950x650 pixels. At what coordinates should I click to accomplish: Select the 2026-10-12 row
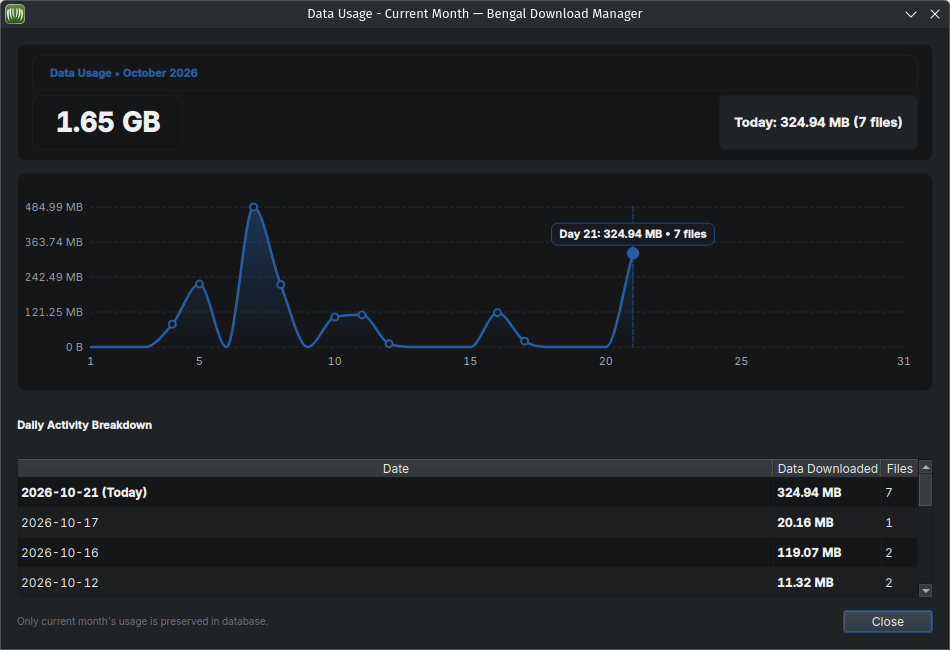[x=468, y=582]
